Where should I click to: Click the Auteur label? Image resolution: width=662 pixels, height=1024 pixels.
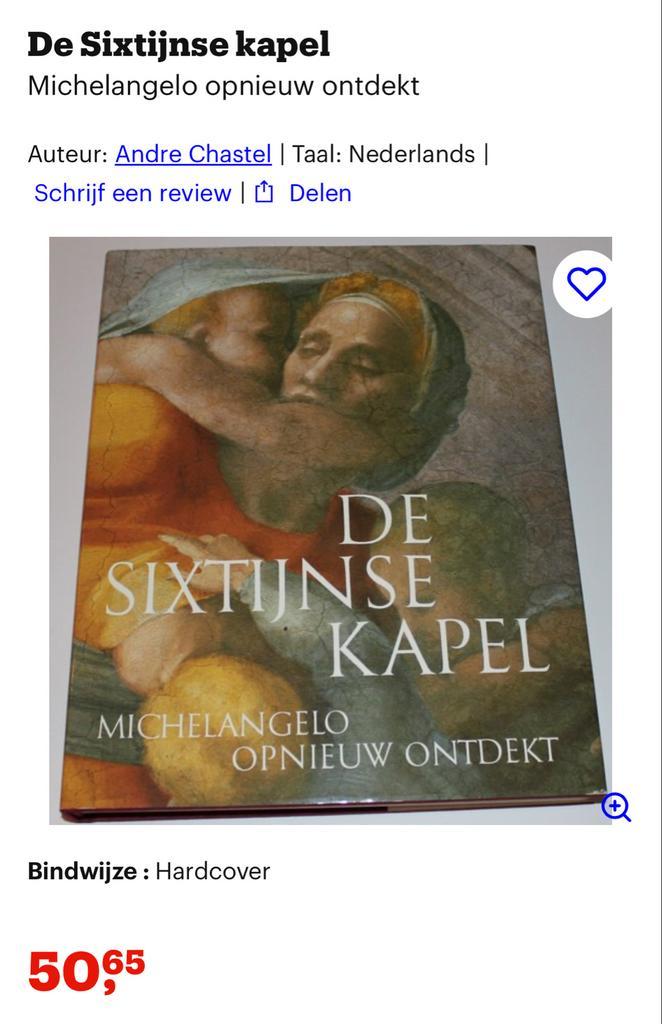click(x=67, y=154)
